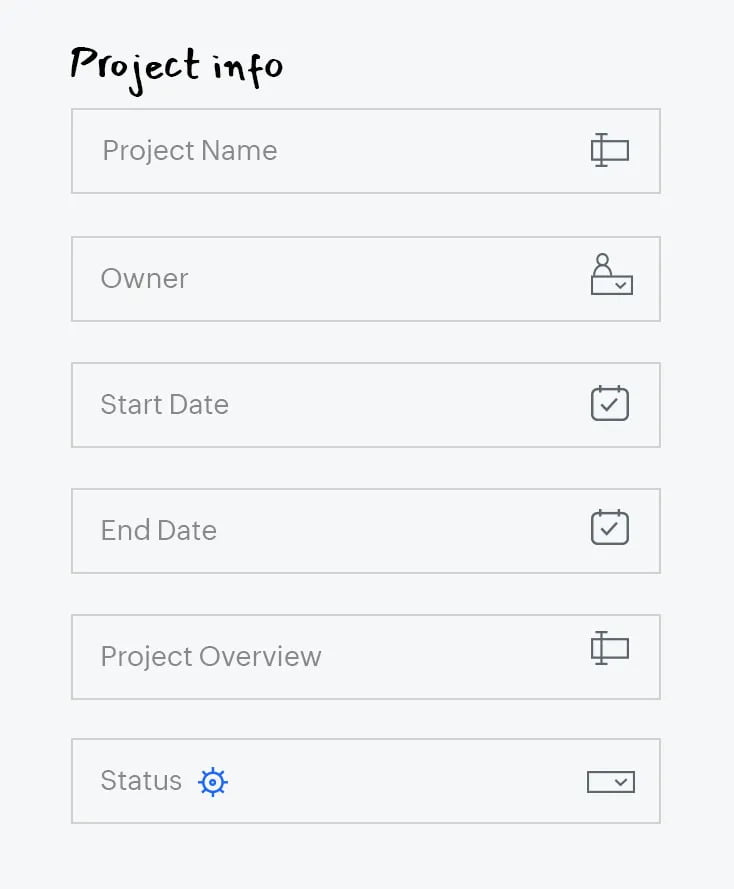Click the text icon in Project Overview
Image resolution: width=734 pixels, height=889 pixels.
pyautogui.click(x=609, y=649)
